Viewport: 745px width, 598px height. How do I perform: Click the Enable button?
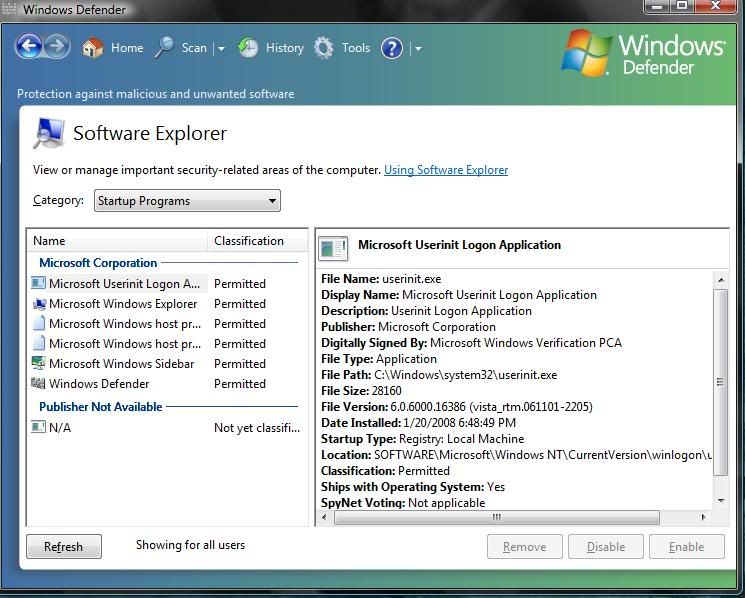click(687, 547)
